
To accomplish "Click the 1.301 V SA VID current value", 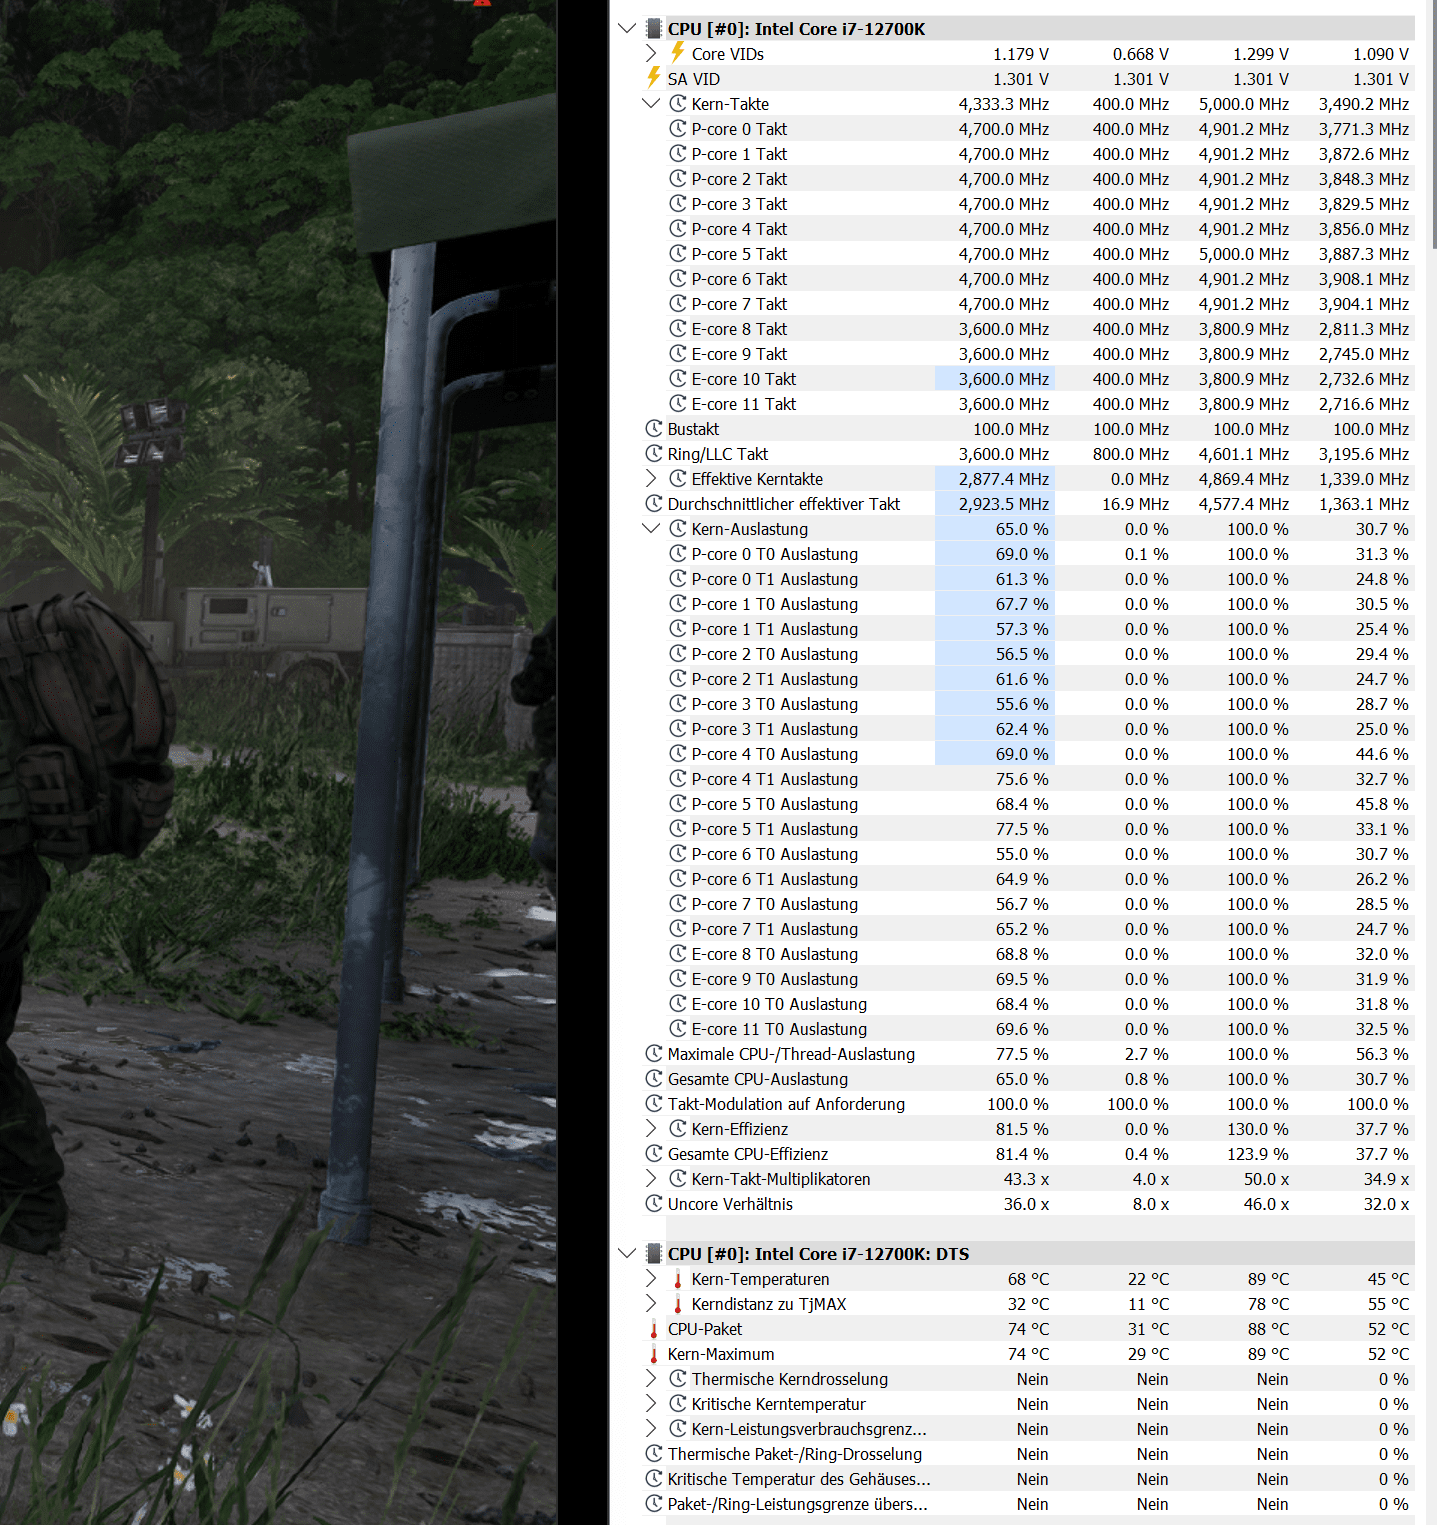I will [x=1021, y=79].
